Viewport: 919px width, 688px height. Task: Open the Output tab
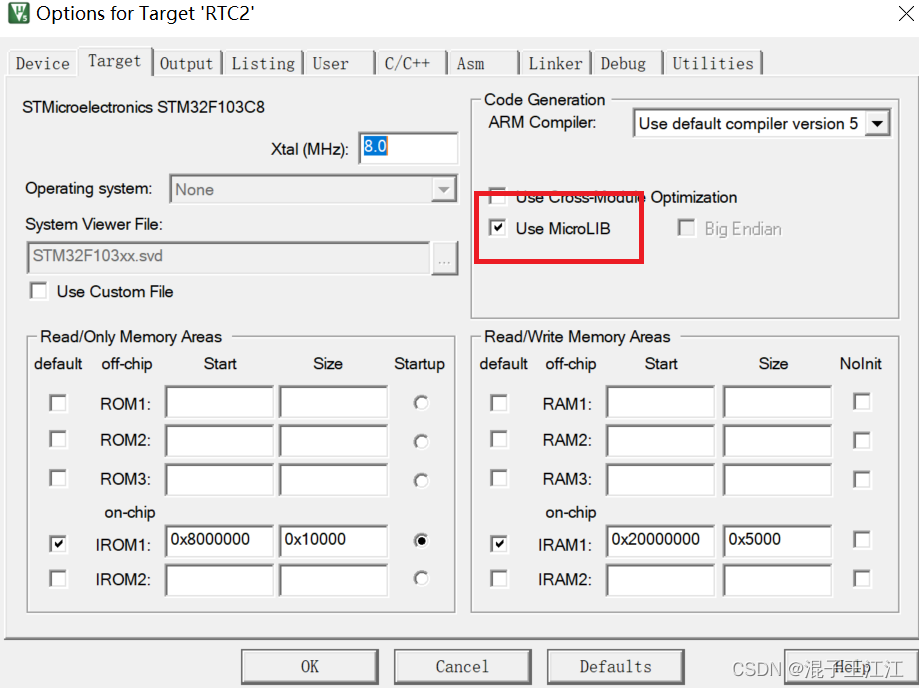pyautogui.click(x=186, y=63)
